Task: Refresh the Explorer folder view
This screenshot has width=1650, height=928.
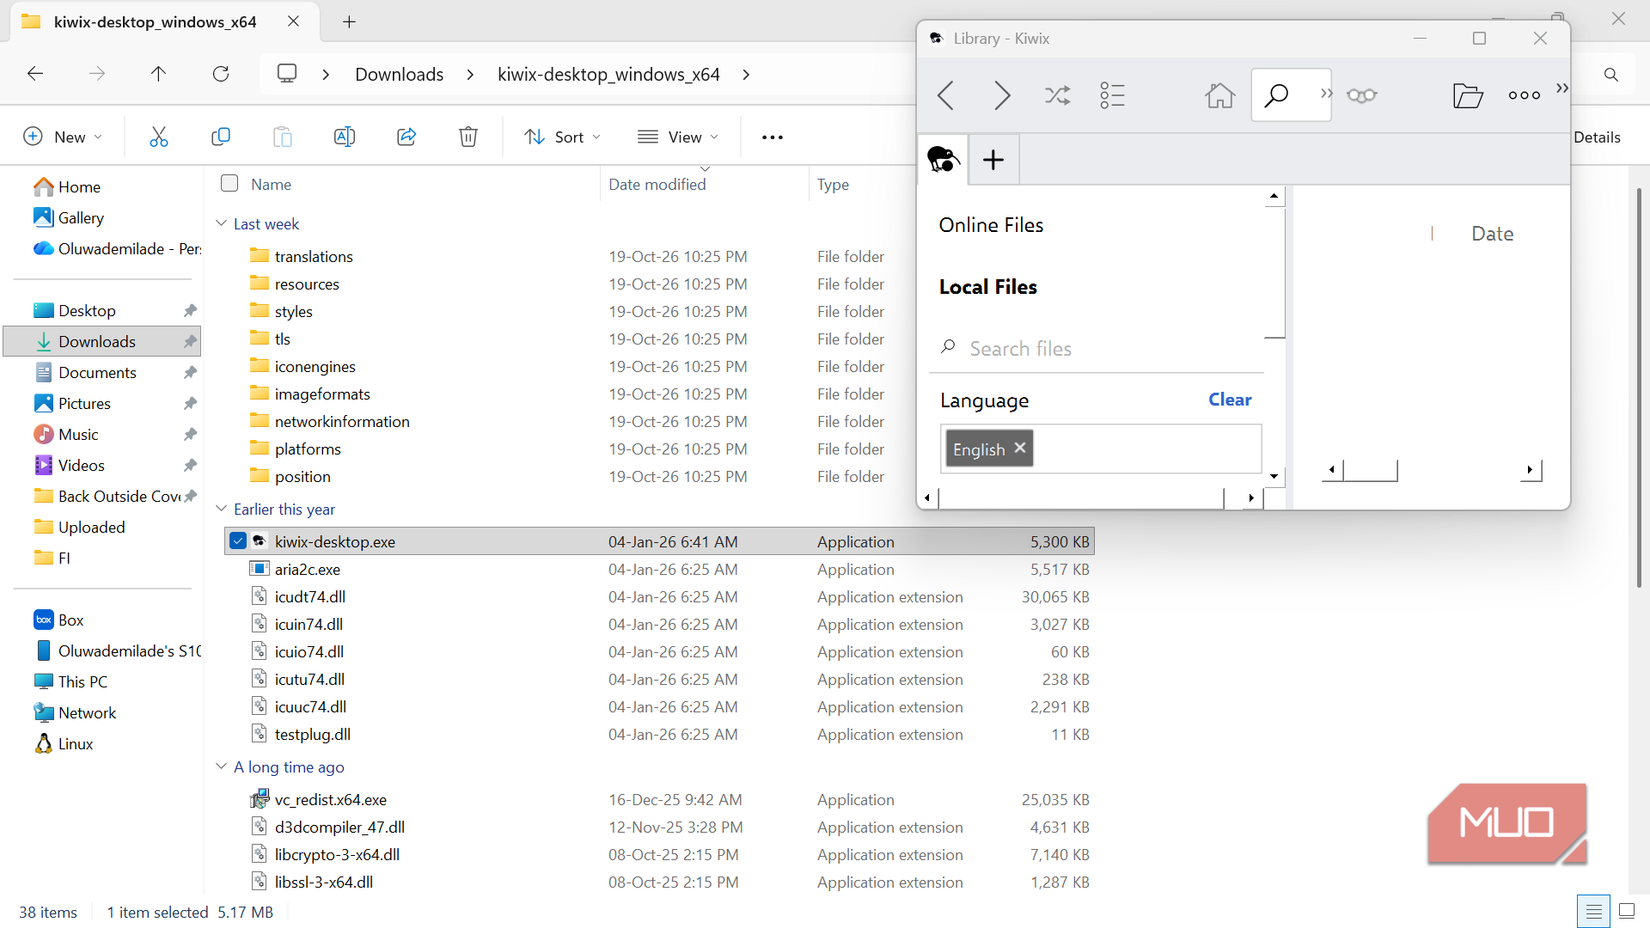Action: pos(221,74)
